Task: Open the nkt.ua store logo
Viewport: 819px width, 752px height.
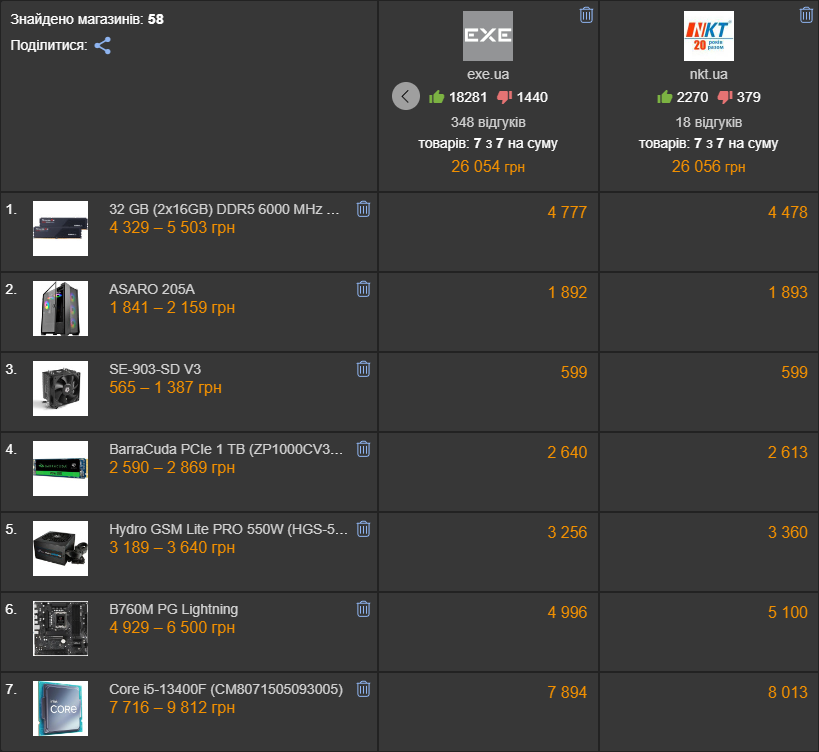Action: (709, 36)
